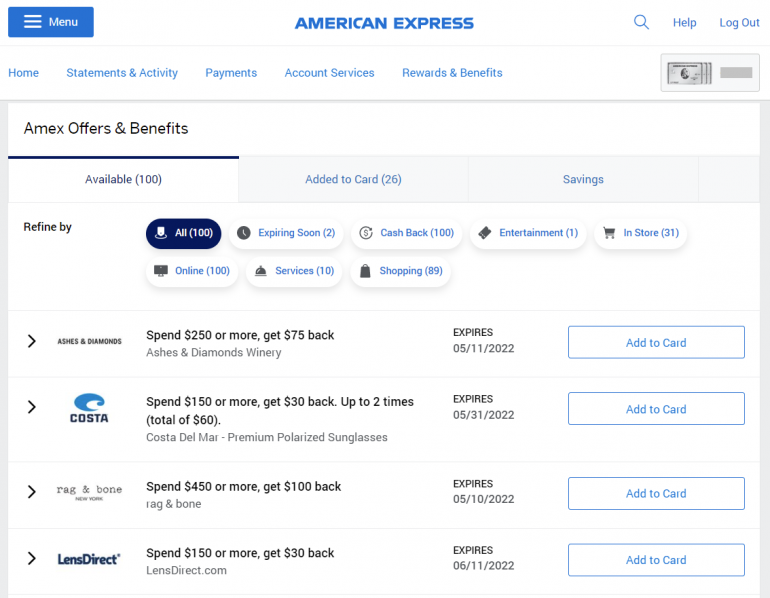Expand the Costa Del Mar offer
Screen dimensions: 770x598
point(32,408)
